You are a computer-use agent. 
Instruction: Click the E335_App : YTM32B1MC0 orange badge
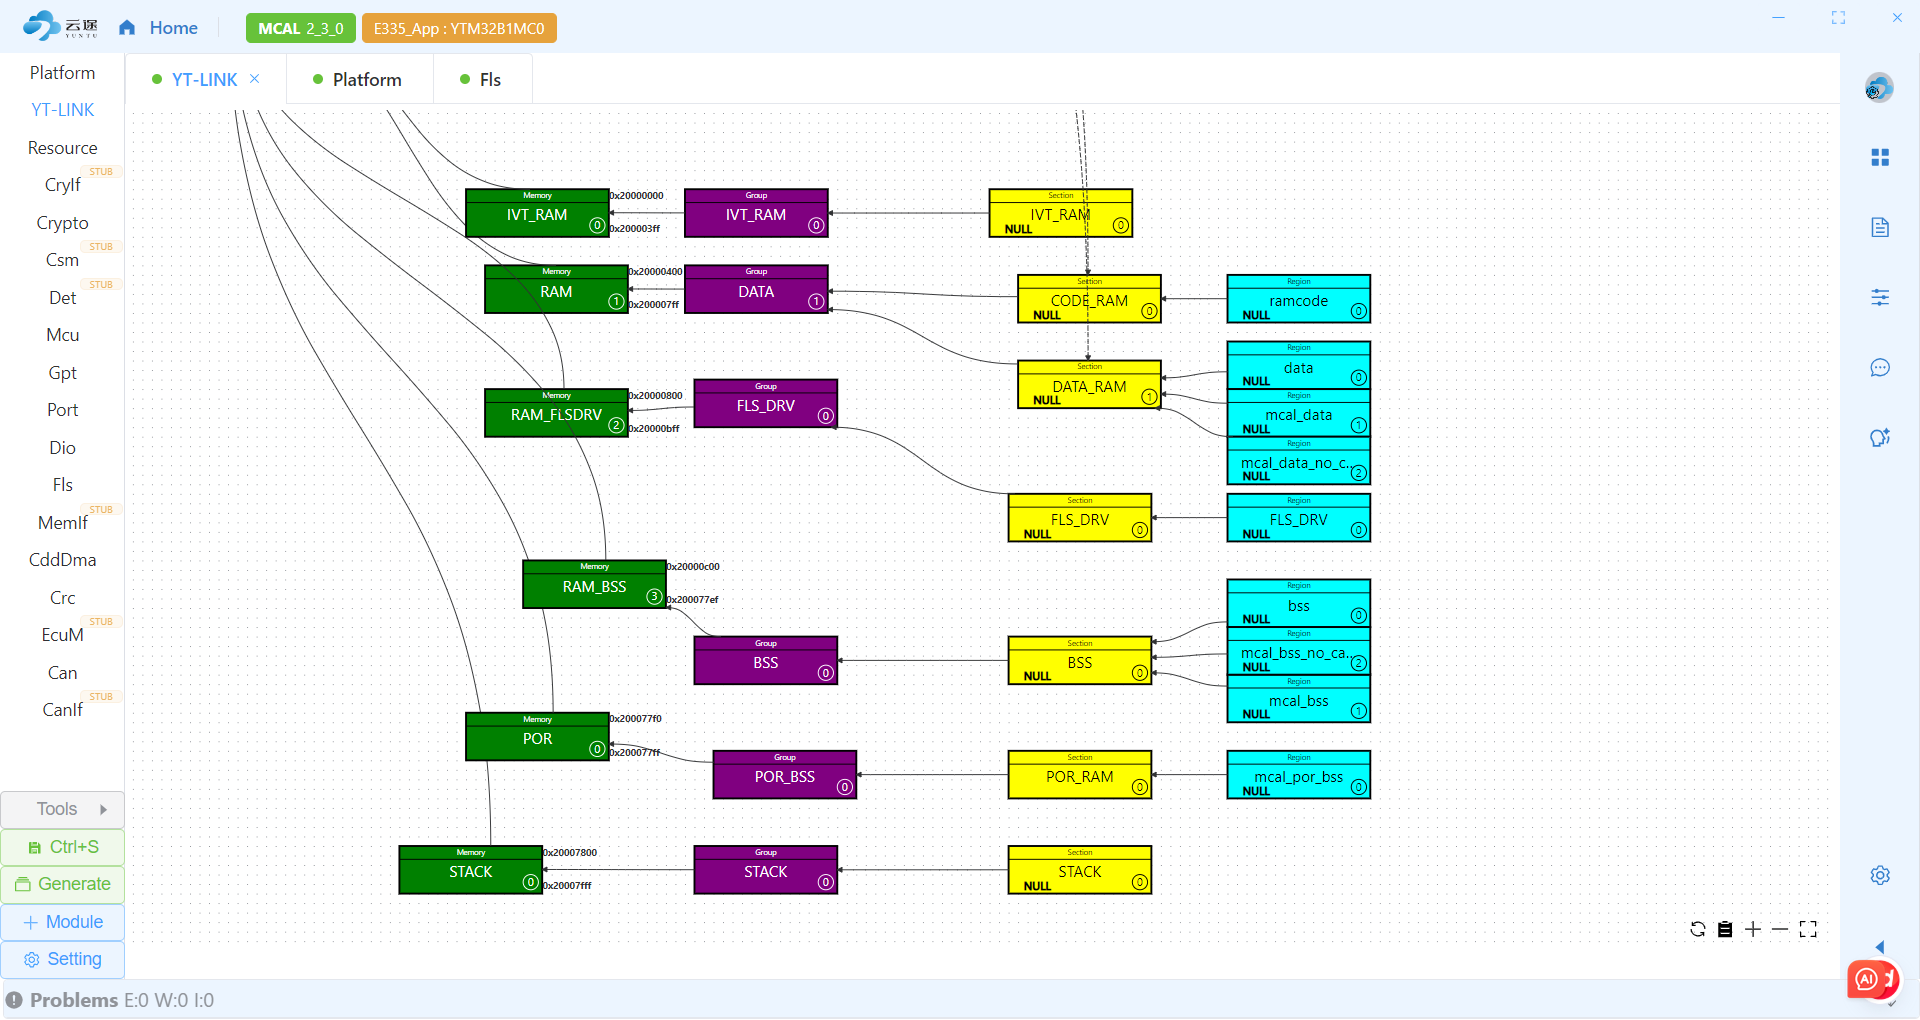click(459, 28)
